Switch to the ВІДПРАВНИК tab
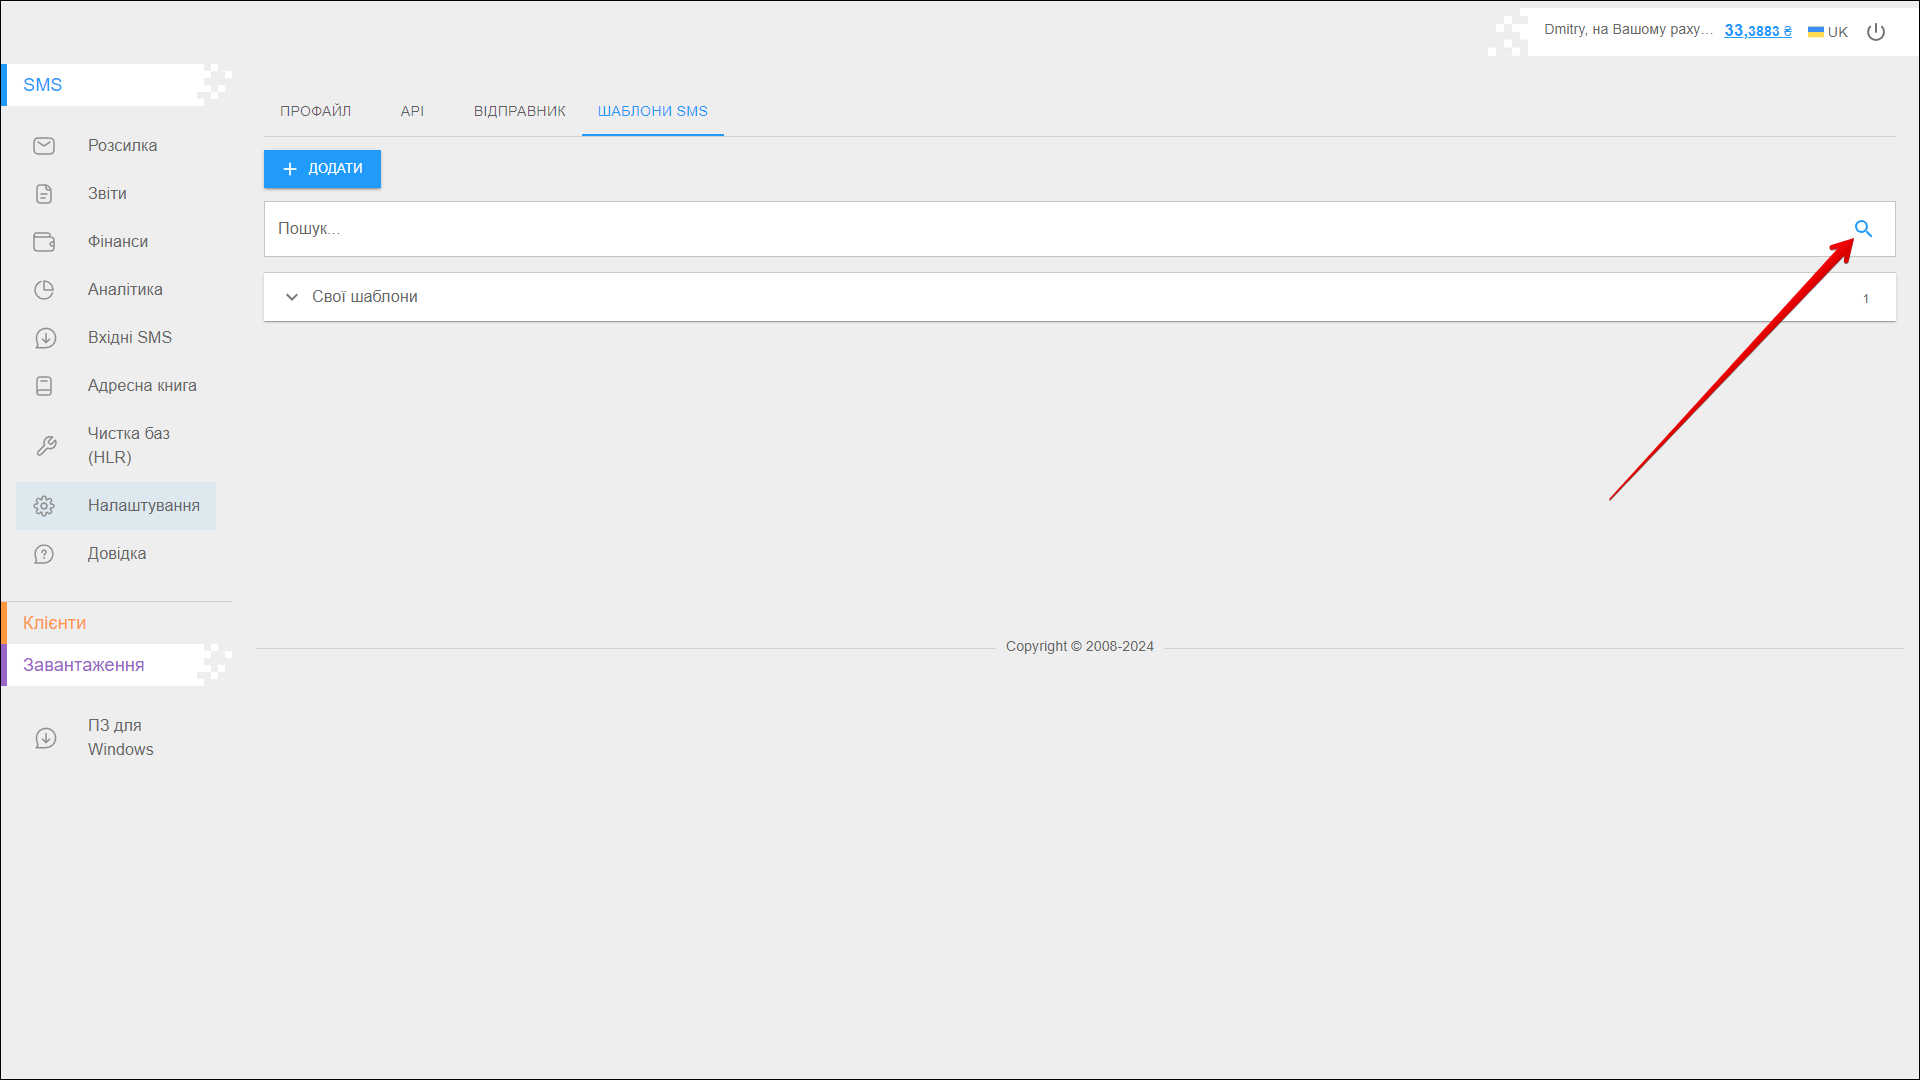The image size is (1920, 1080). point(519,111)
